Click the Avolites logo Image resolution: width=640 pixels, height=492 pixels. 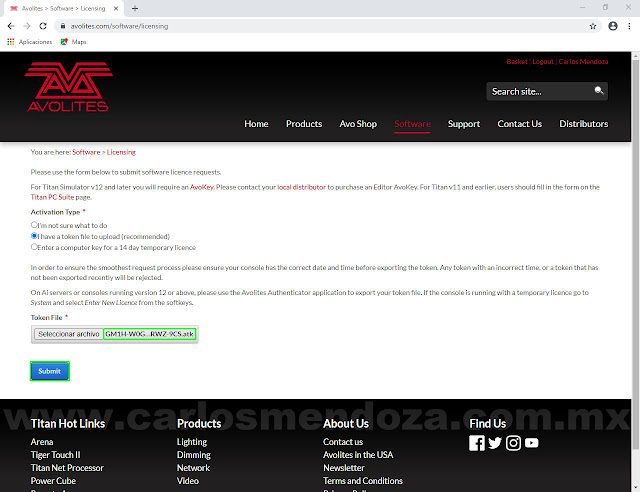click(x=68, y=87)
